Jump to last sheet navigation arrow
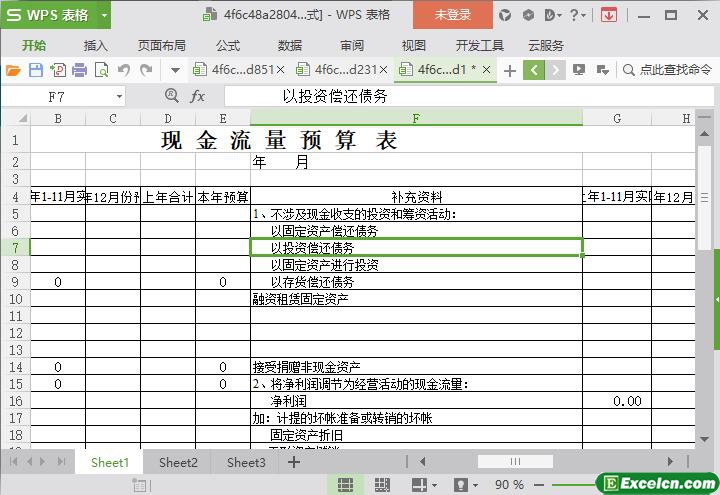 point(62,461)
